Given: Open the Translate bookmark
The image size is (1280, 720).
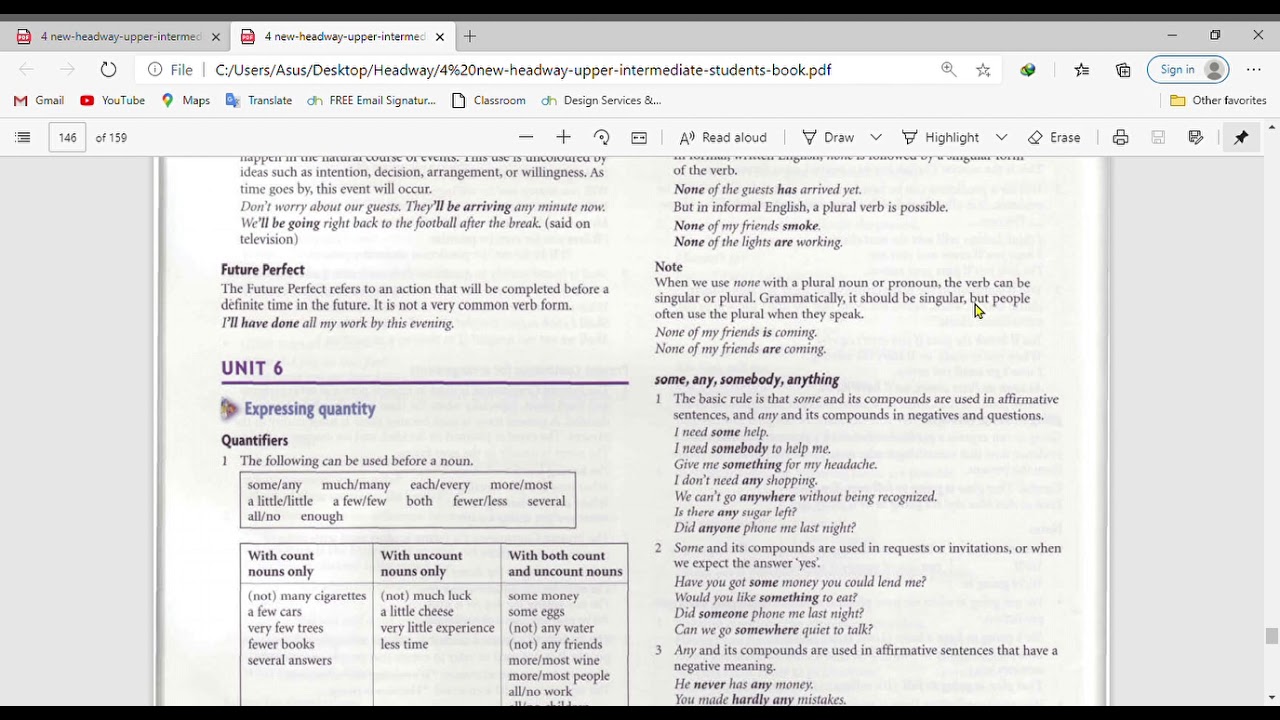Looking at the screenshot, I should [259, 100].
